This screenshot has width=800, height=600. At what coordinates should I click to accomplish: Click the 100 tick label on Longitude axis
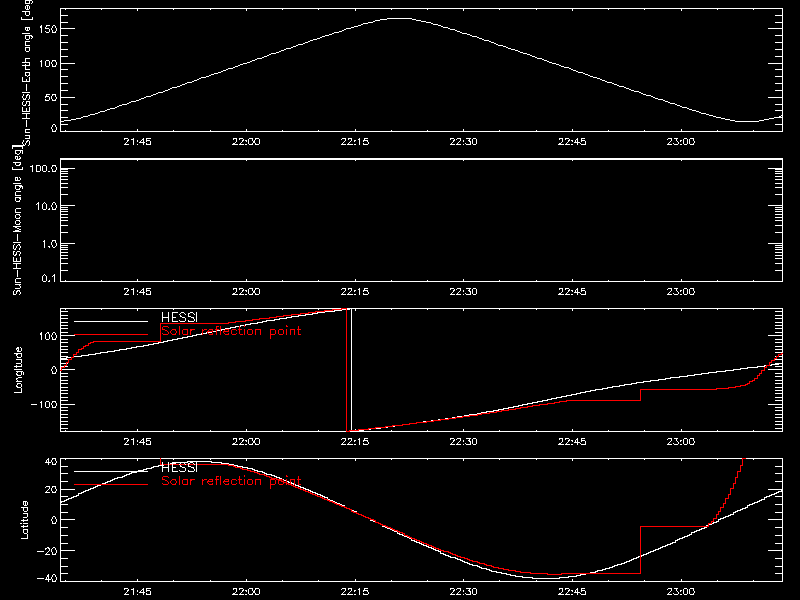pos(48,336)
